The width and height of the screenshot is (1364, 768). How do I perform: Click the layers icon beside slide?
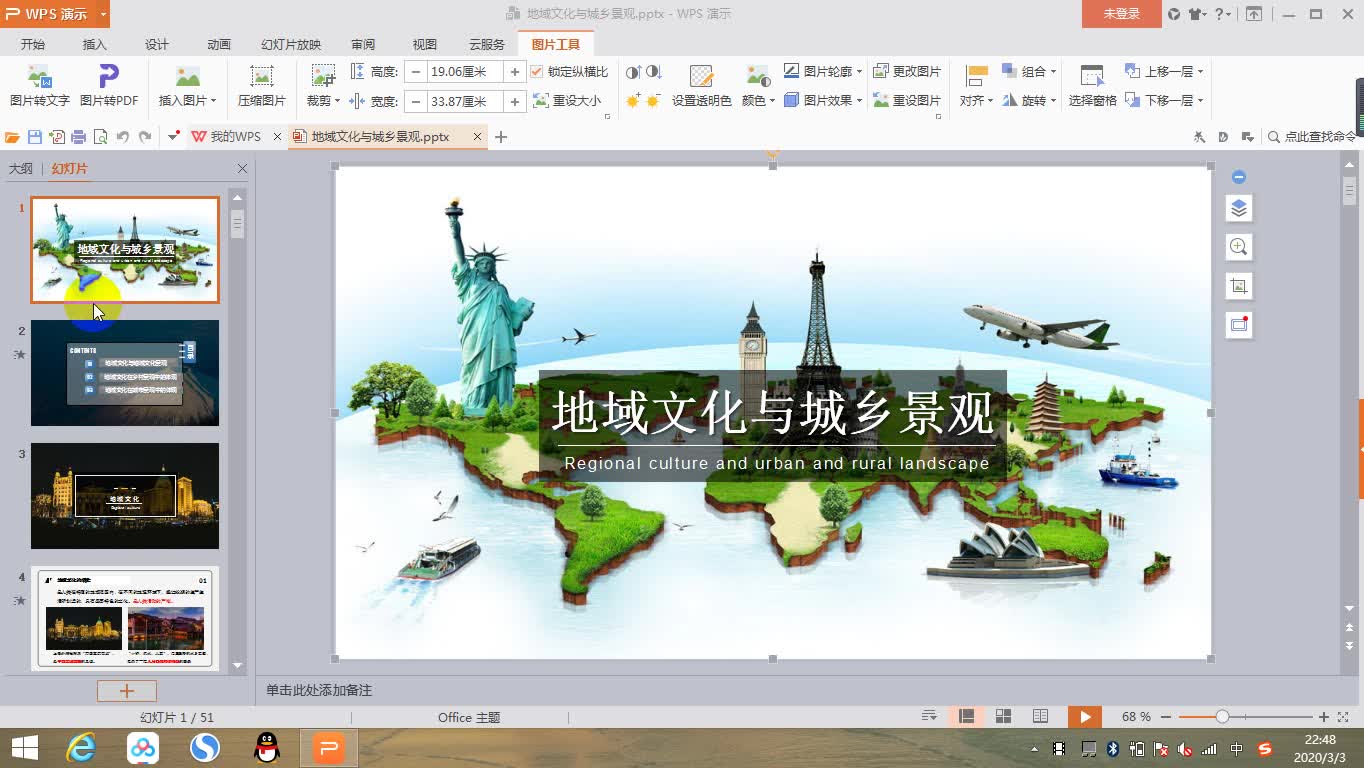[x=1239, y=208]
